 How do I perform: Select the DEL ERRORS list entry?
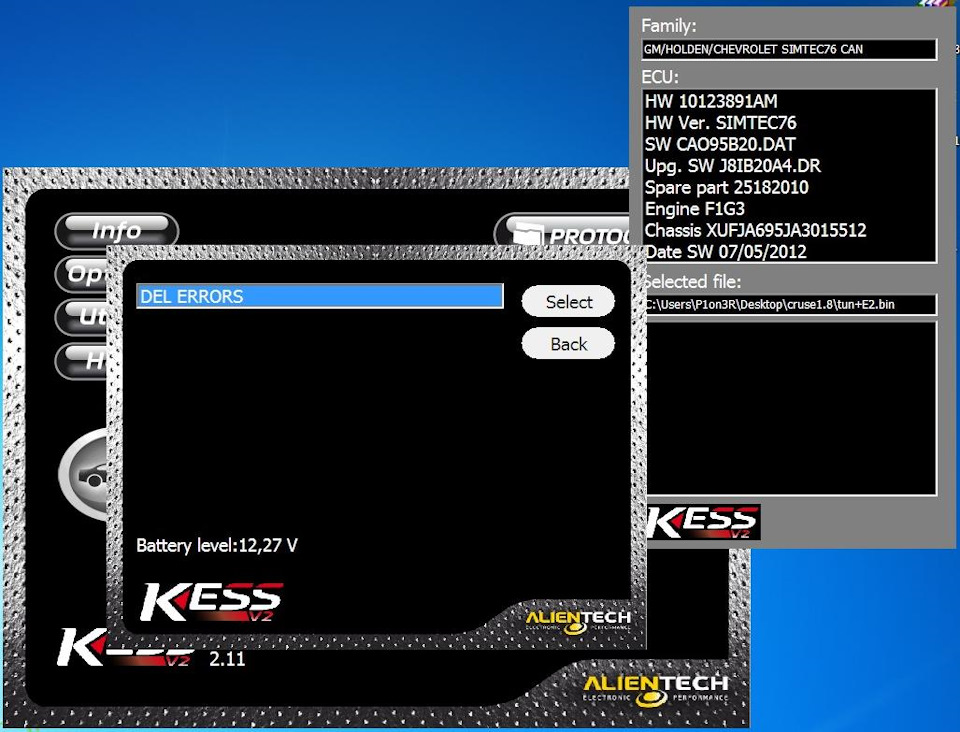(x=320, y=296)
